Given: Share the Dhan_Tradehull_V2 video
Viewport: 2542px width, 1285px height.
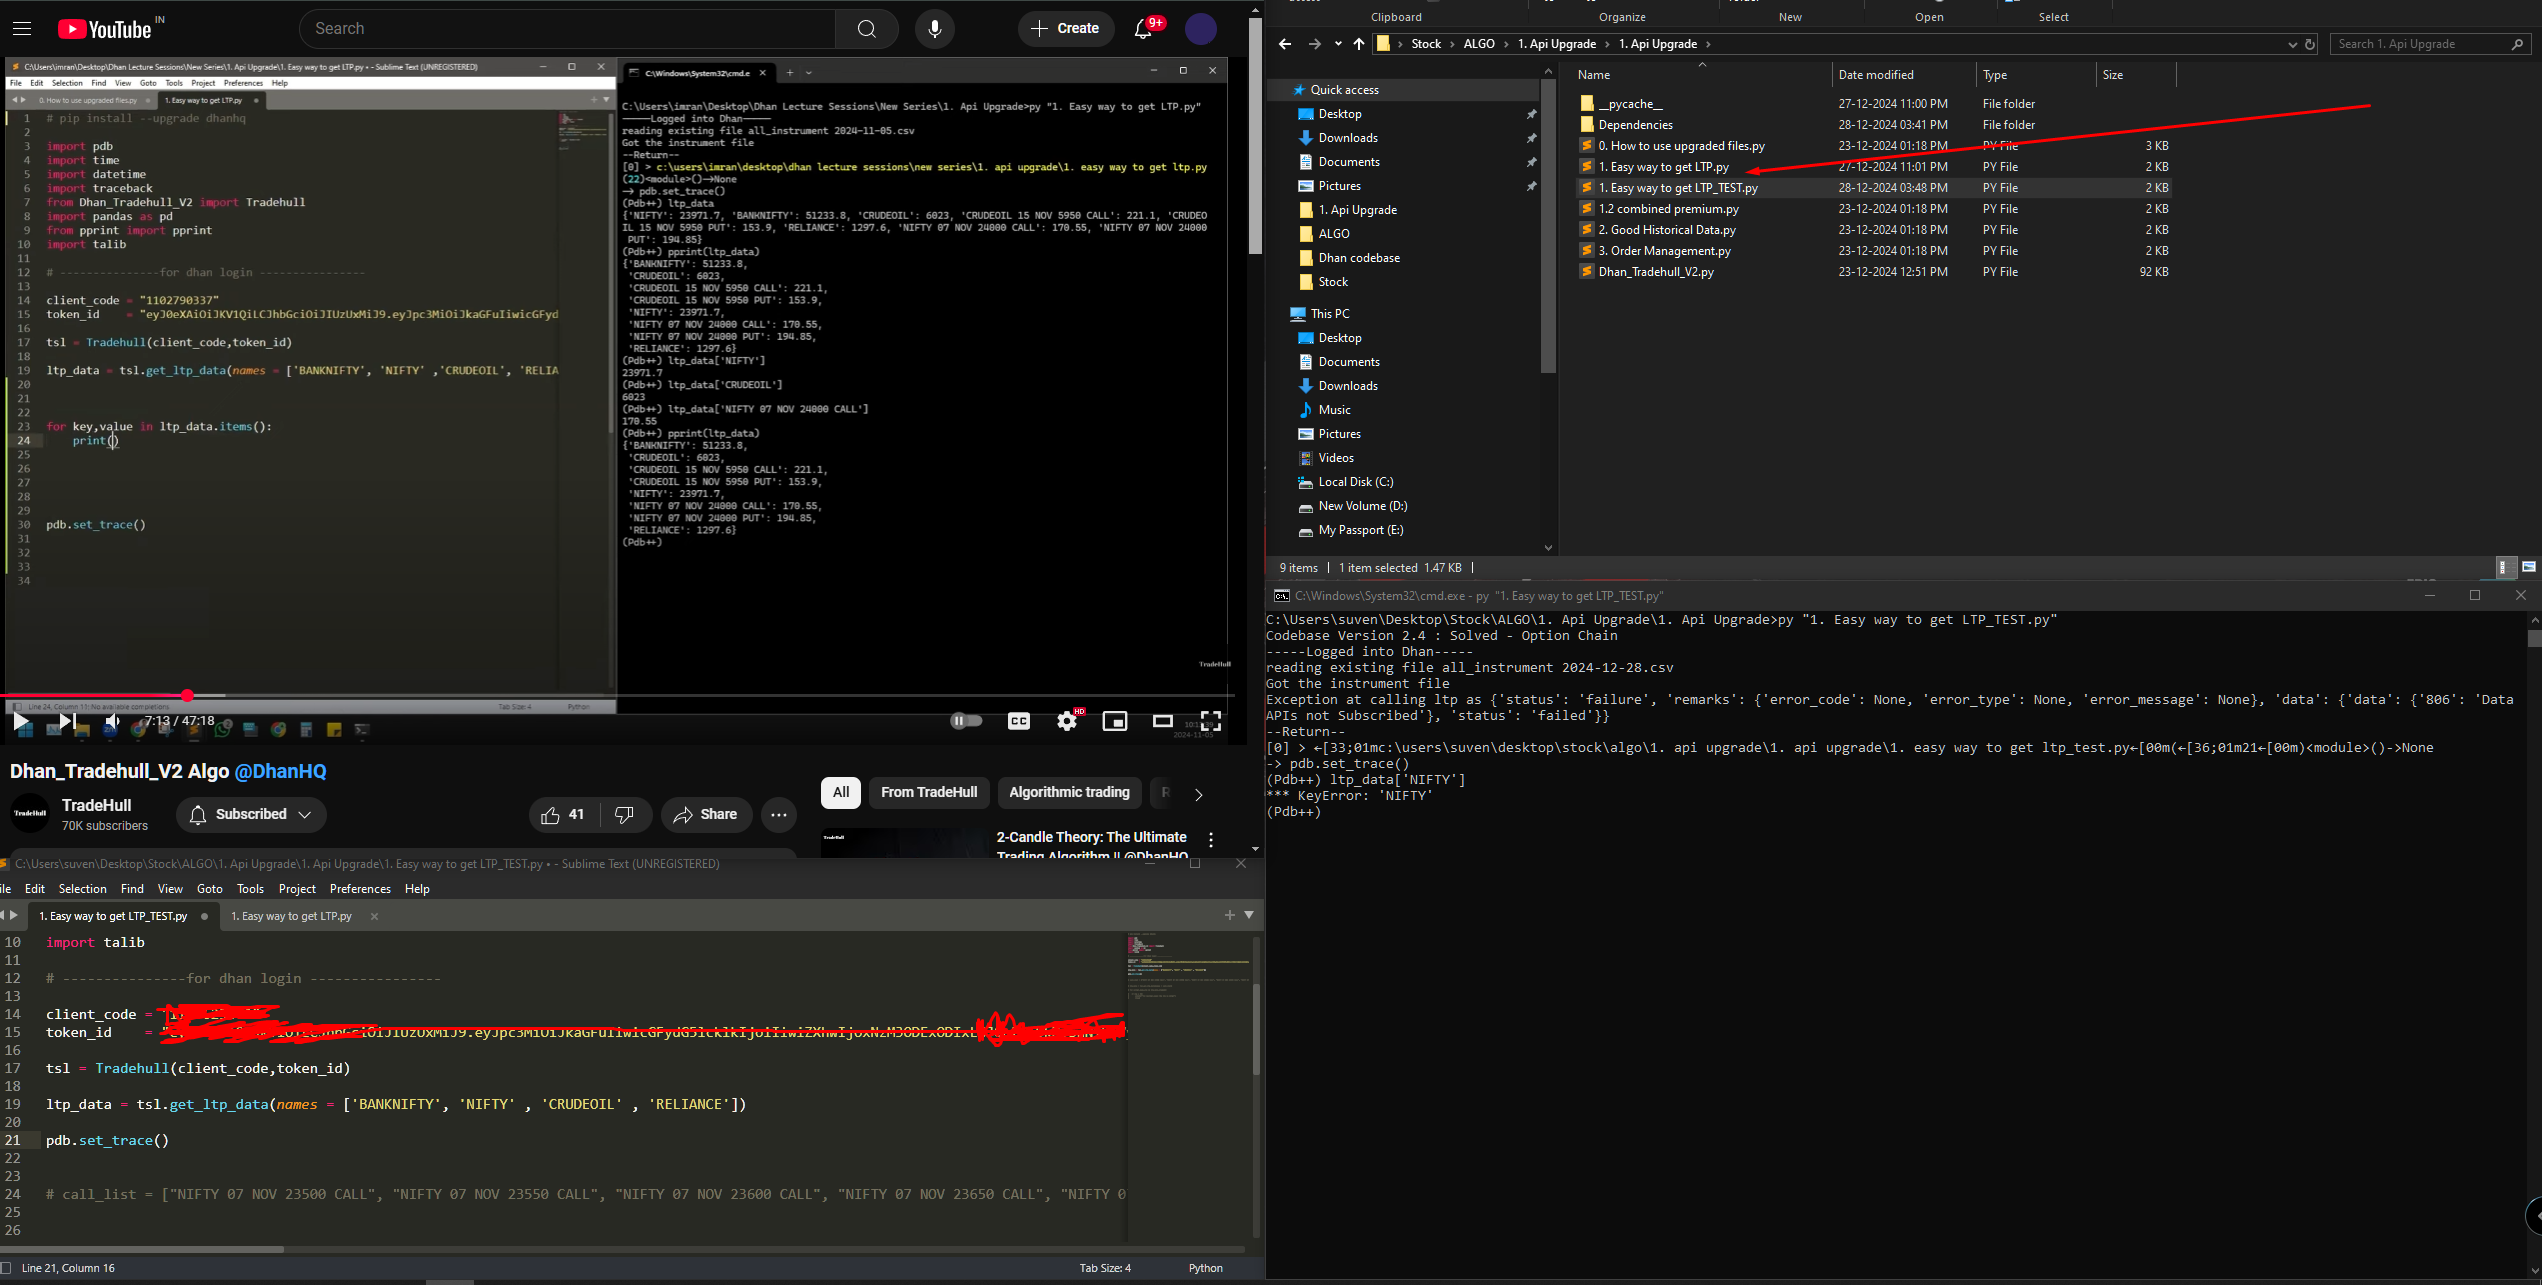Looking at the screenshot, I should click(705, 815).
